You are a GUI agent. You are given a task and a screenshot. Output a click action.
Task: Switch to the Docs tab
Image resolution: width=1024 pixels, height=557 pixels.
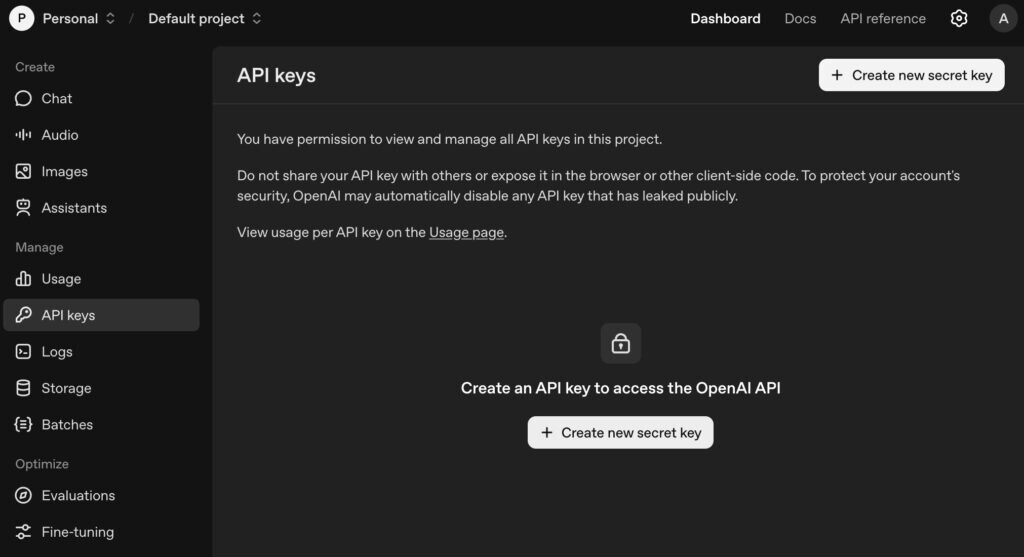800,19
